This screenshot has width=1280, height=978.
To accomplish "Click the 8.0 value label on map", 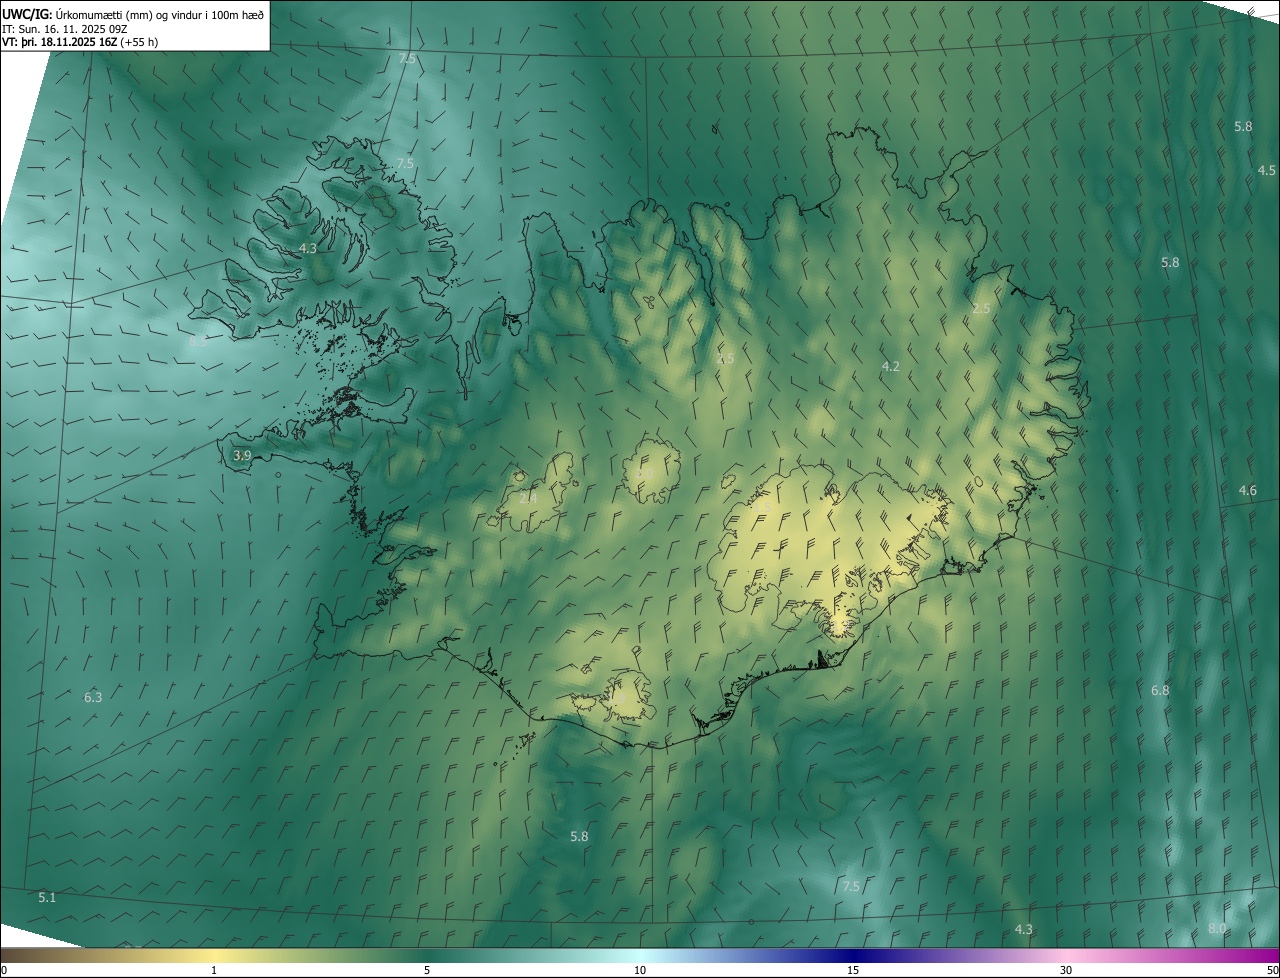I will 1217,928.
